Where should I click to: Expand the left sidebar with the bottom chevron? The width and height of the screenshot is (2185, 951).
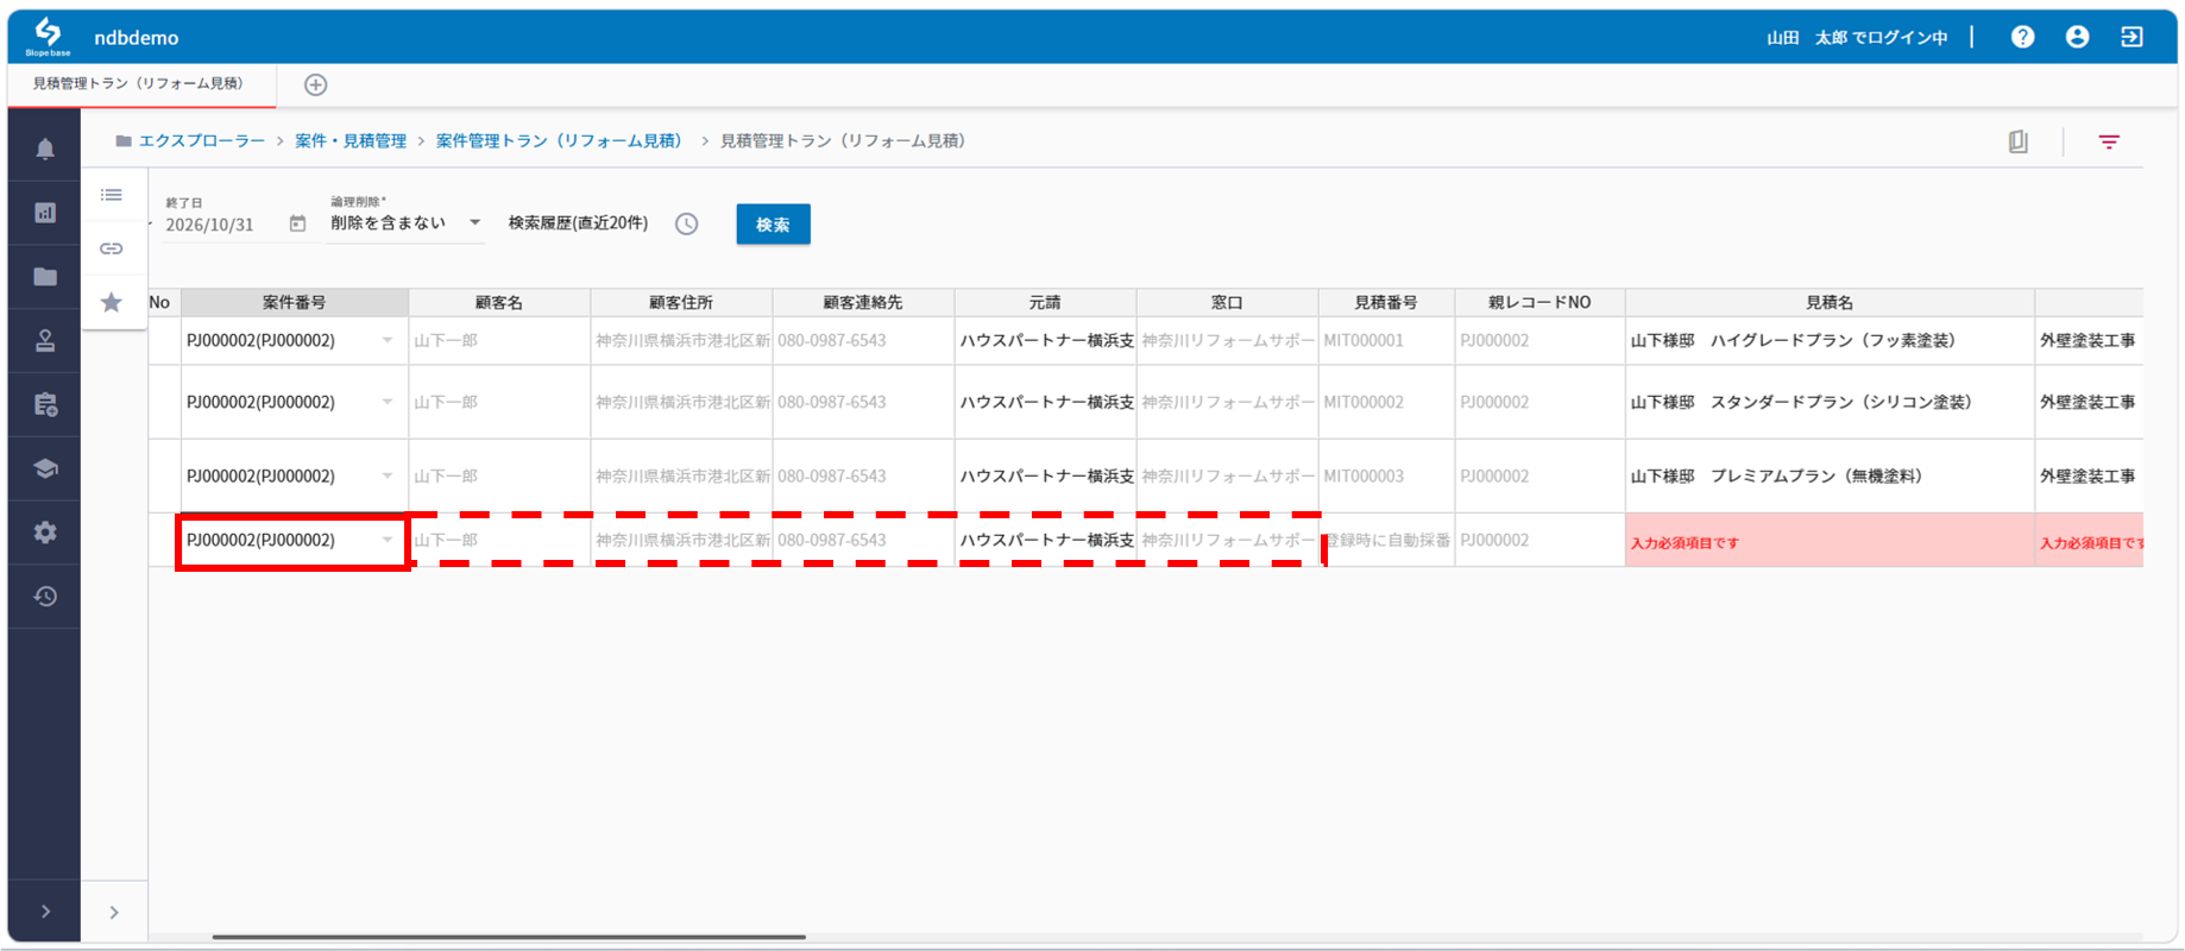[x=45, y=912]
